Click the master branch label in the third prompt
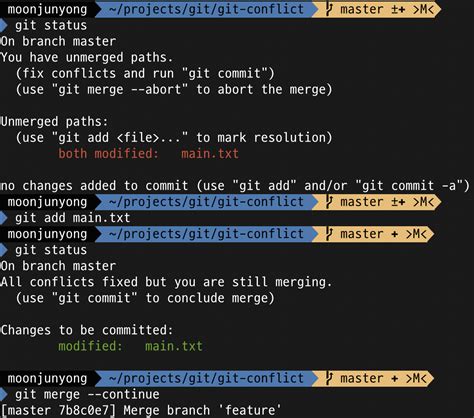The image size is (474, 418). pyautogui.click(x=362, y=234)
